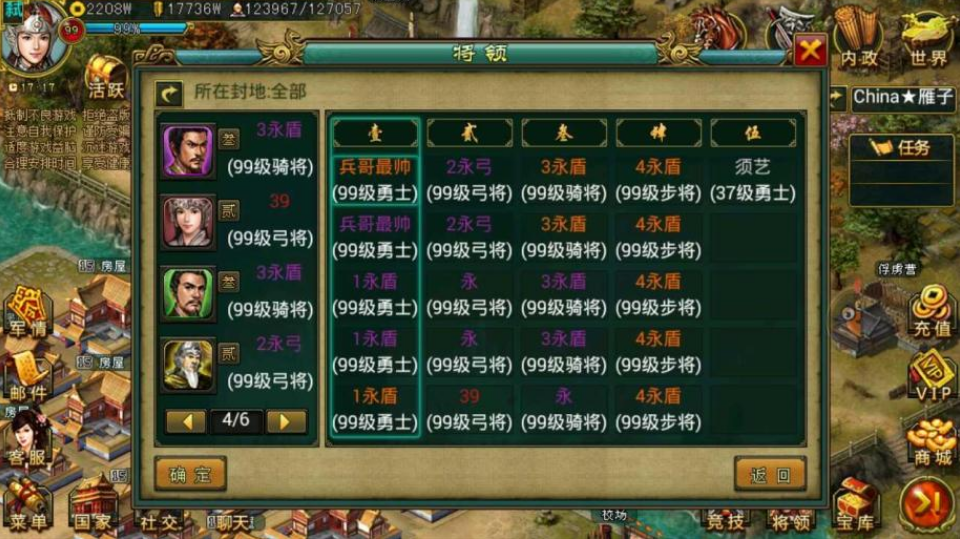Select the 壹 formation tab
The image size is (960, 539).
click(375, 133)
